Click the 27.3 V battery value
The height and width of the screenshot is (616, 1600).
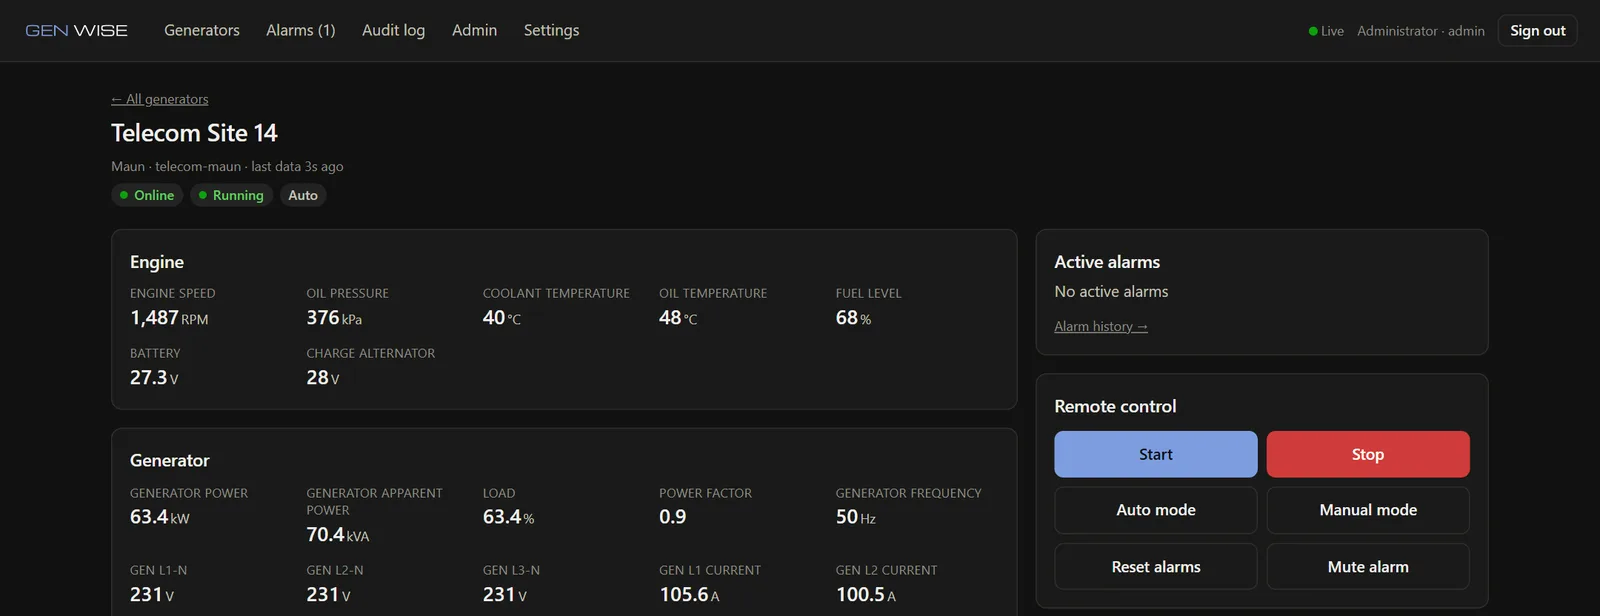point(154,378)
